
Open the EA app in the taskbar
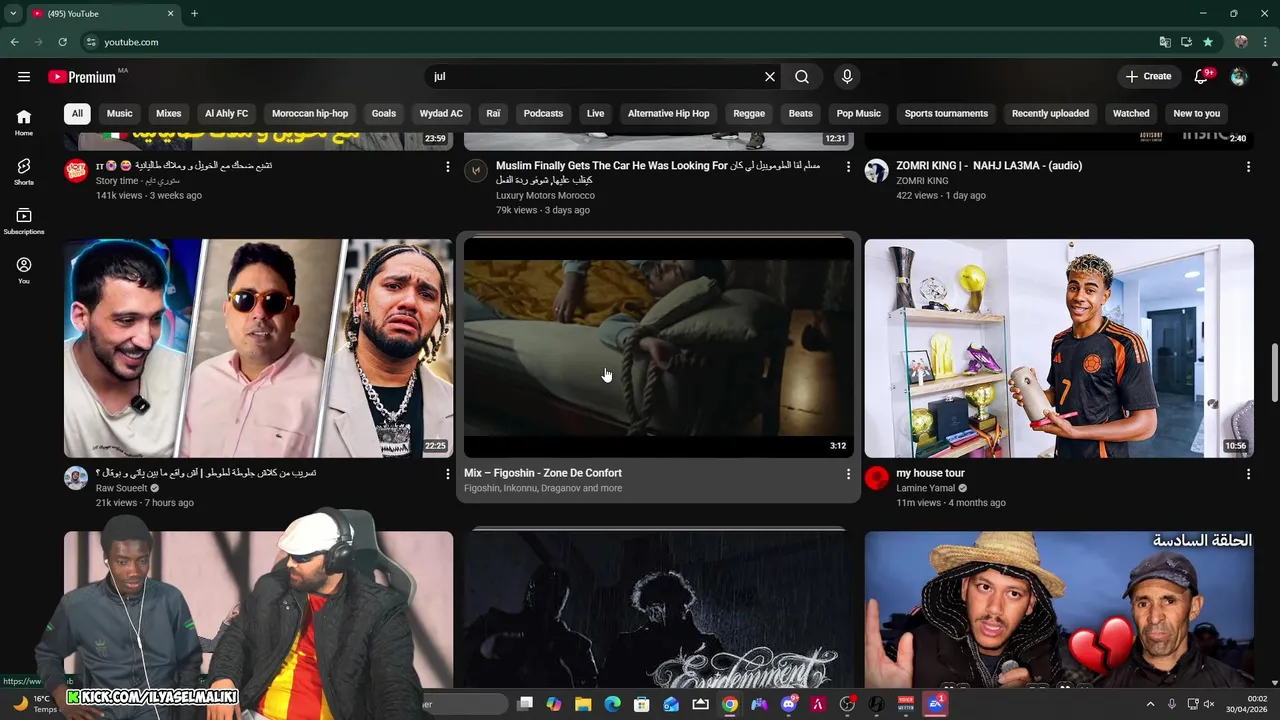click(x=936, y=704)
